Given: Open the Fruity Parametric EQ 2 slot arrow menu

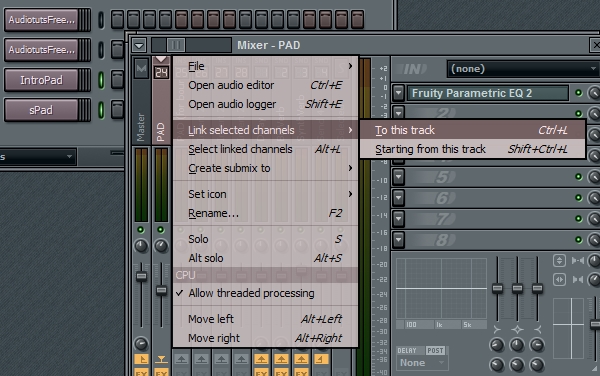Looking at the screenshot, I should coord(398,93).
